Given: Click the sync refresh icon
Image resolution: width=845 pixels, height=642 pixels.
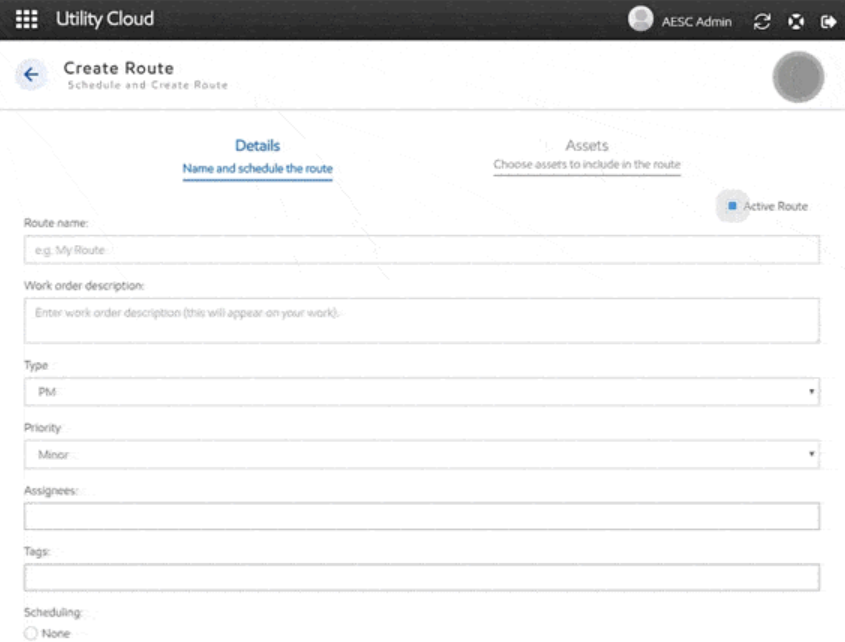Looking at the screenshot, I should click(x=762, y=21).
